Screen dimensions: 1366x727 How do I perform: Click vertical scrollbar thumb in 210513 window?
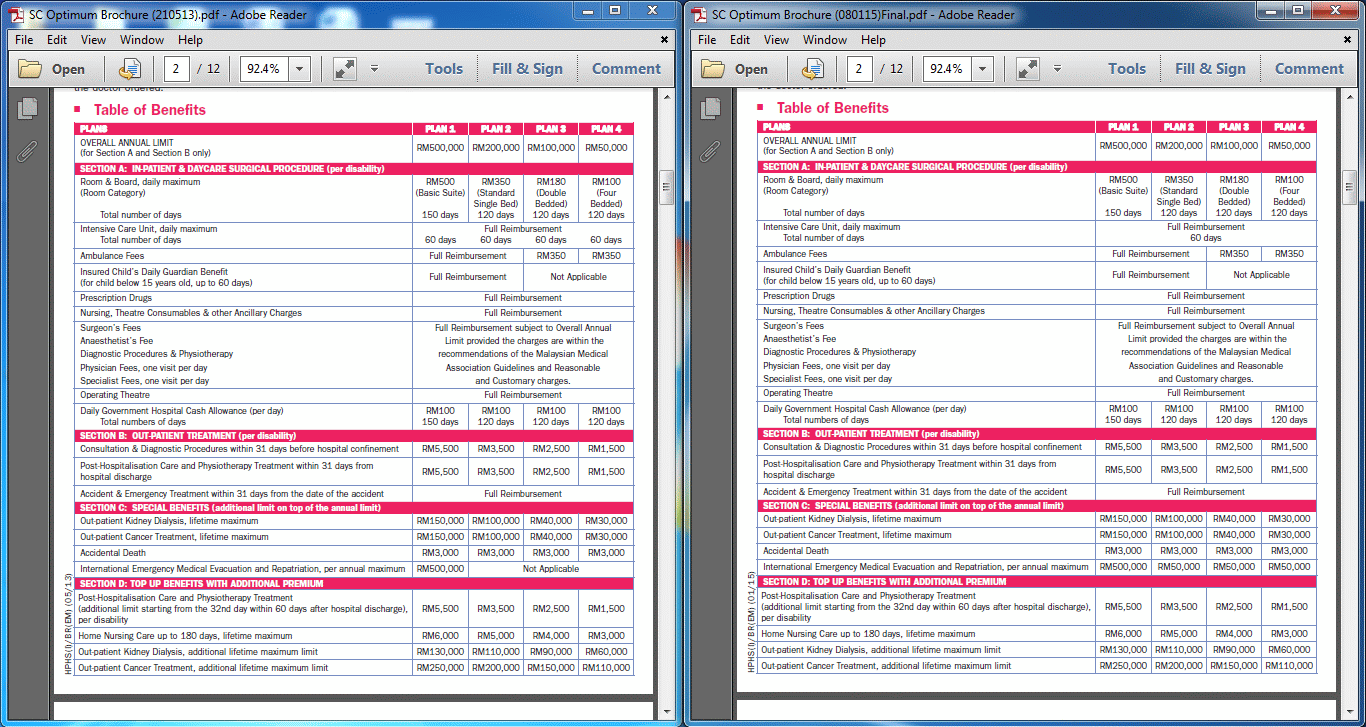666,187
